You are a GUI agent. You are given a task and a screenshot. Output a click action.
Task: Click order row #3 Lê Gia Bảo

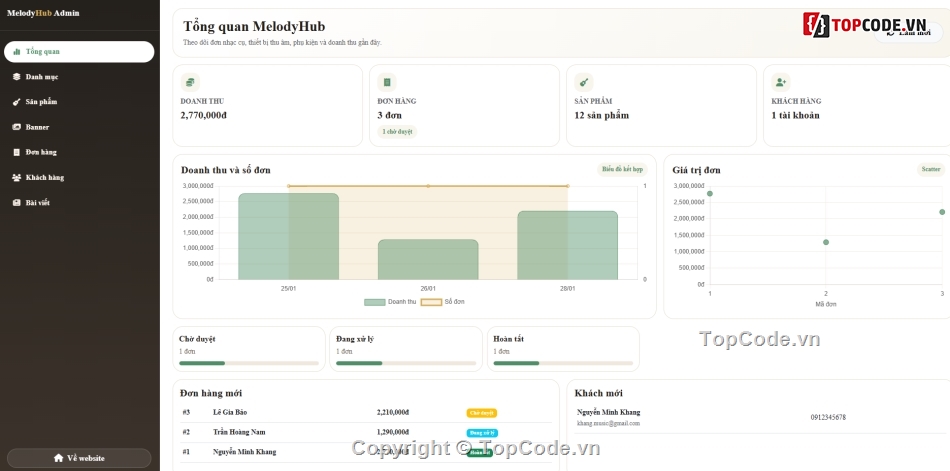366,413
